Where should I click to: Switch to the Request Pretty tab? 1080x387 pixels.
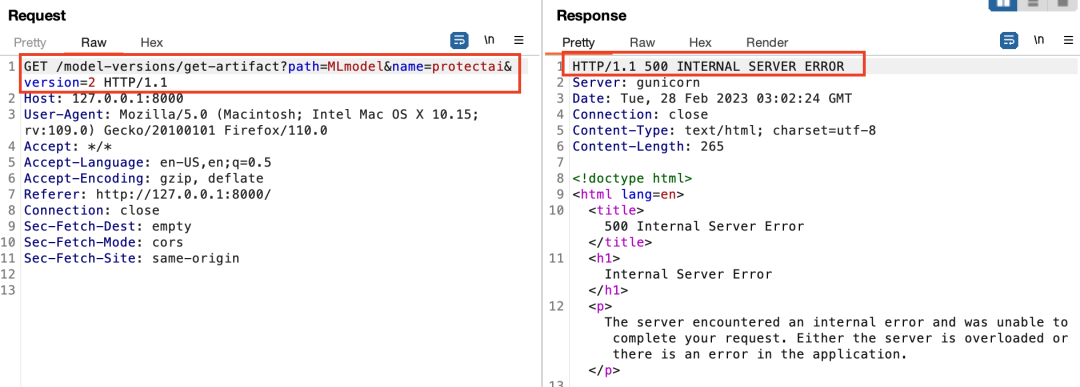30,43
